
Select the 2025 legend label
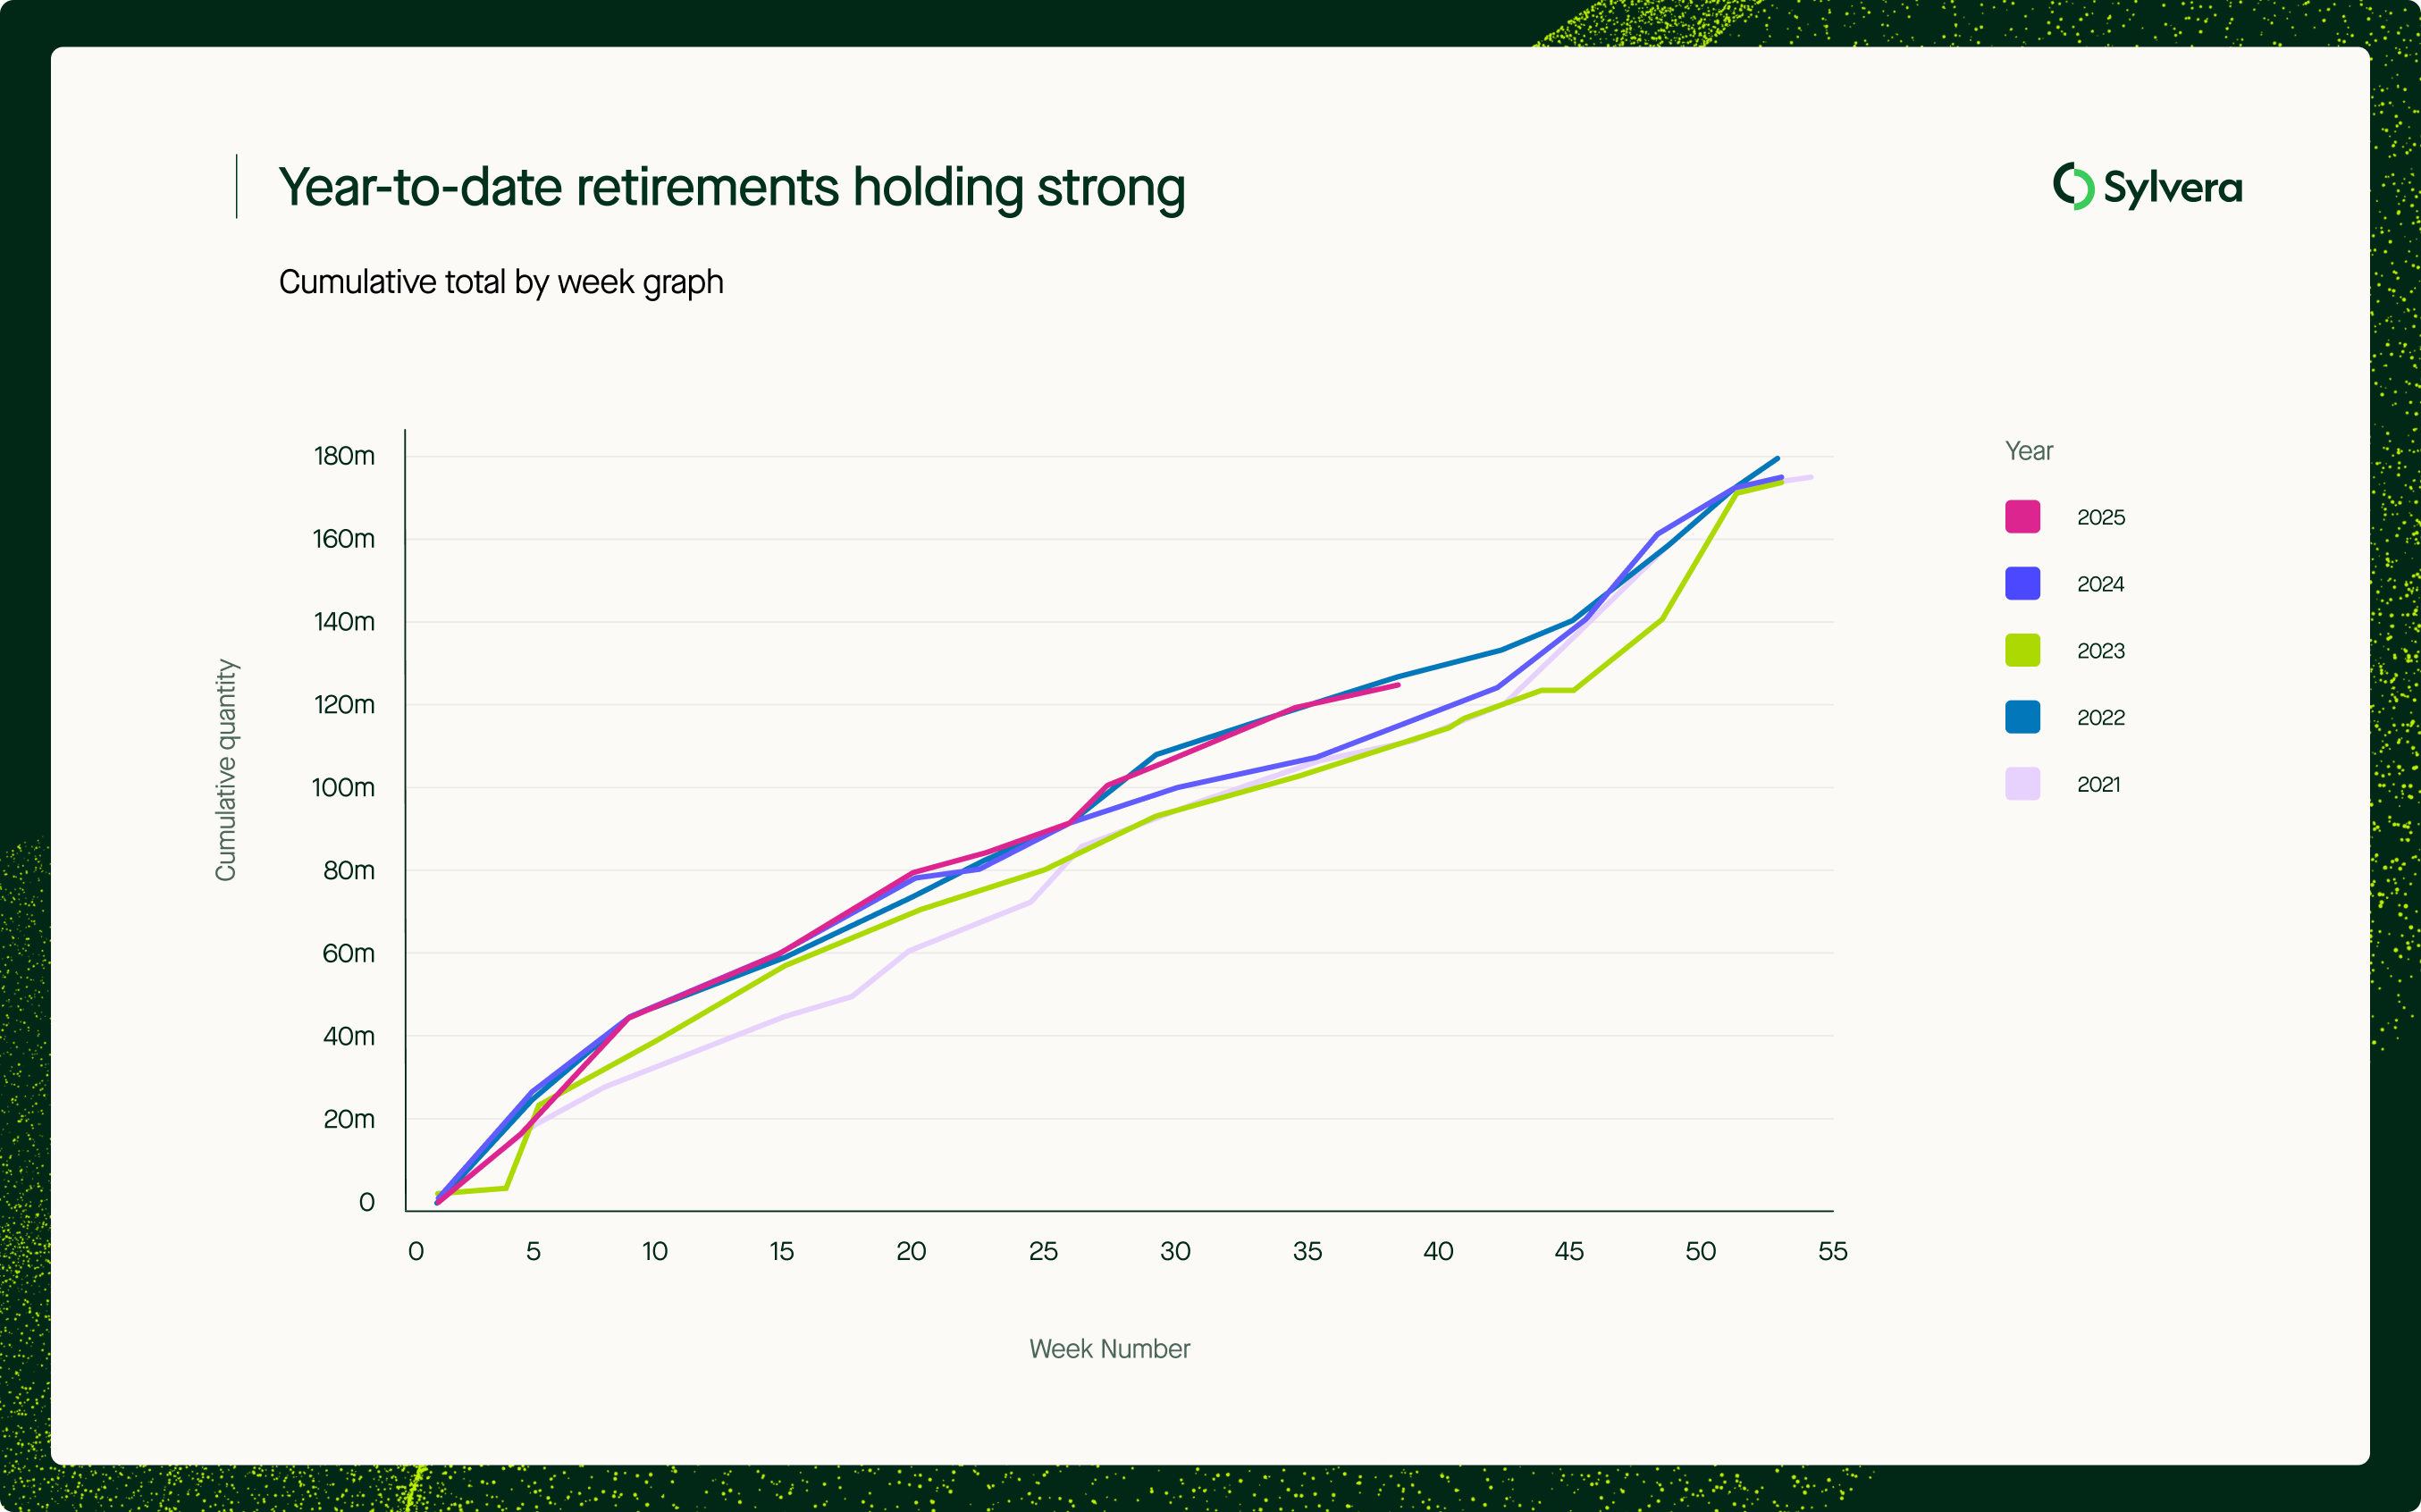tap(2100, 517)
